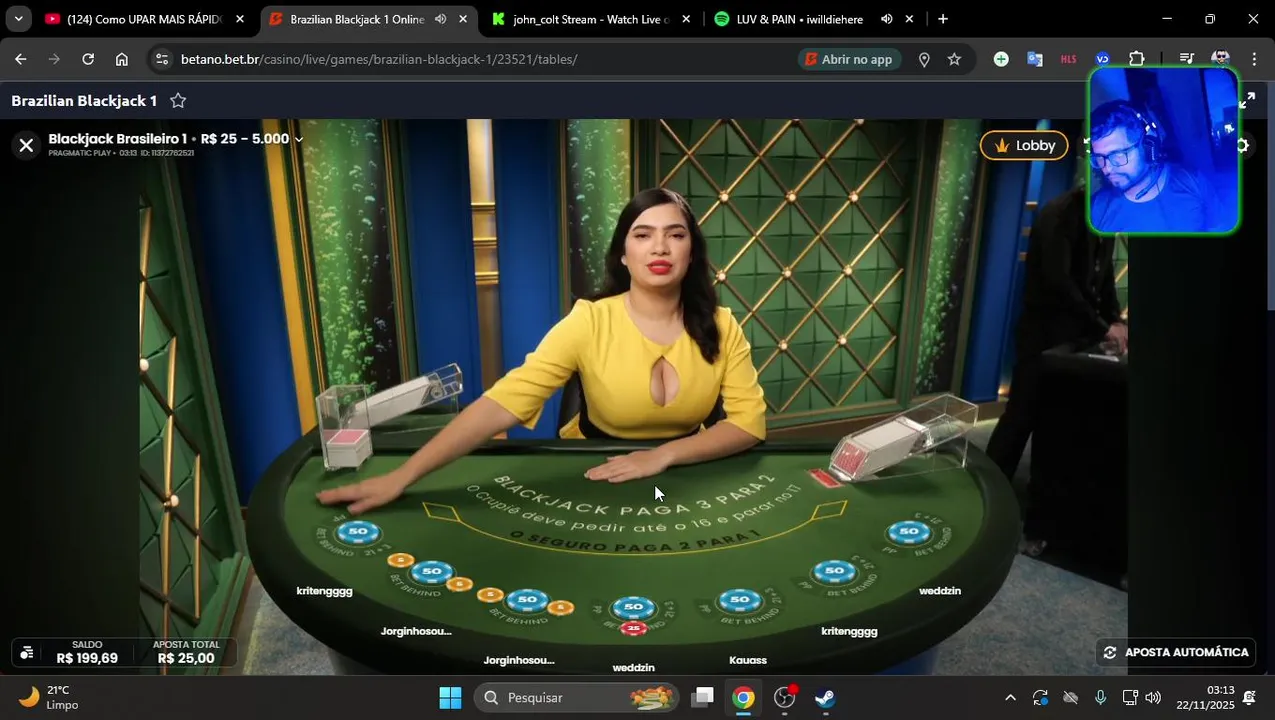This screenshot has height=720, width=1275.
Task: View site information icon in address bar
Action: click(162, 59)
